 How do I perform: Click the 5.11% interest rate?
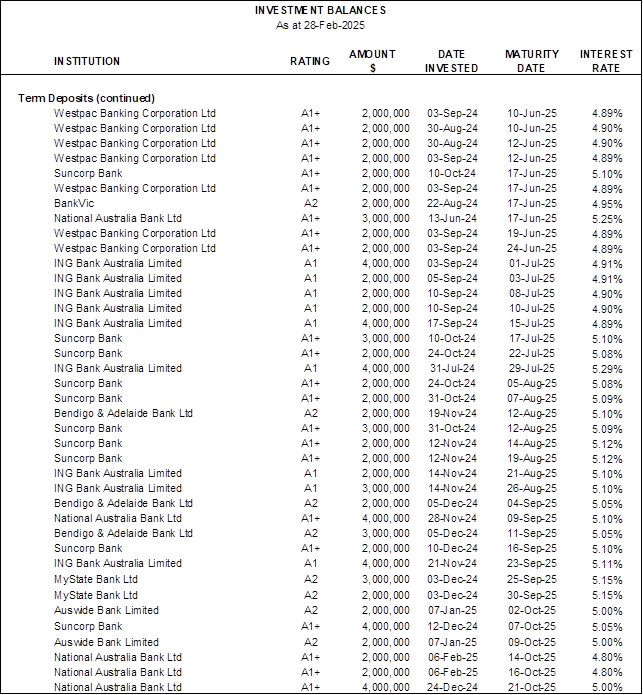(x=607, y=565)
